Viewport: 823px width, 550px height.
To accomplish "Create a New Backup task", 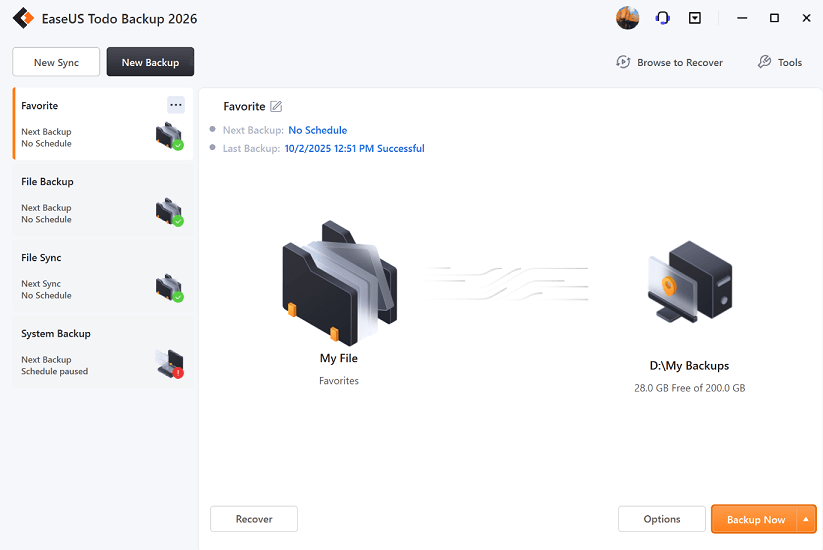I will pos(150,62).
